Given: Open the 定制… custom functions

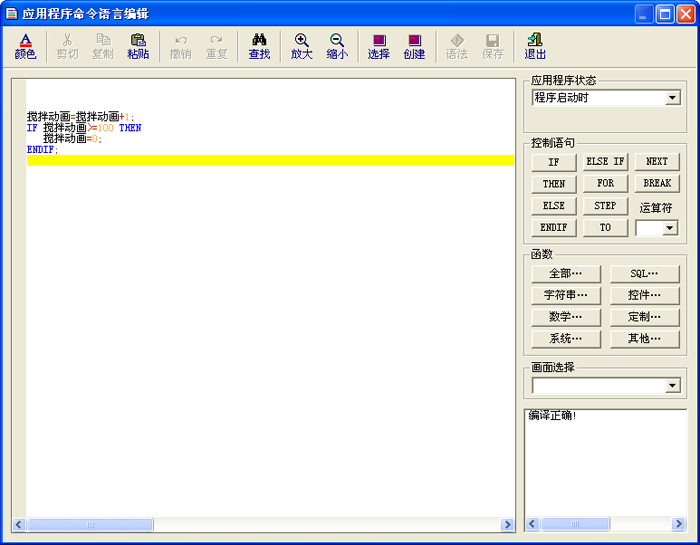Looking at the screenshot, I should [x=645, y=317].
